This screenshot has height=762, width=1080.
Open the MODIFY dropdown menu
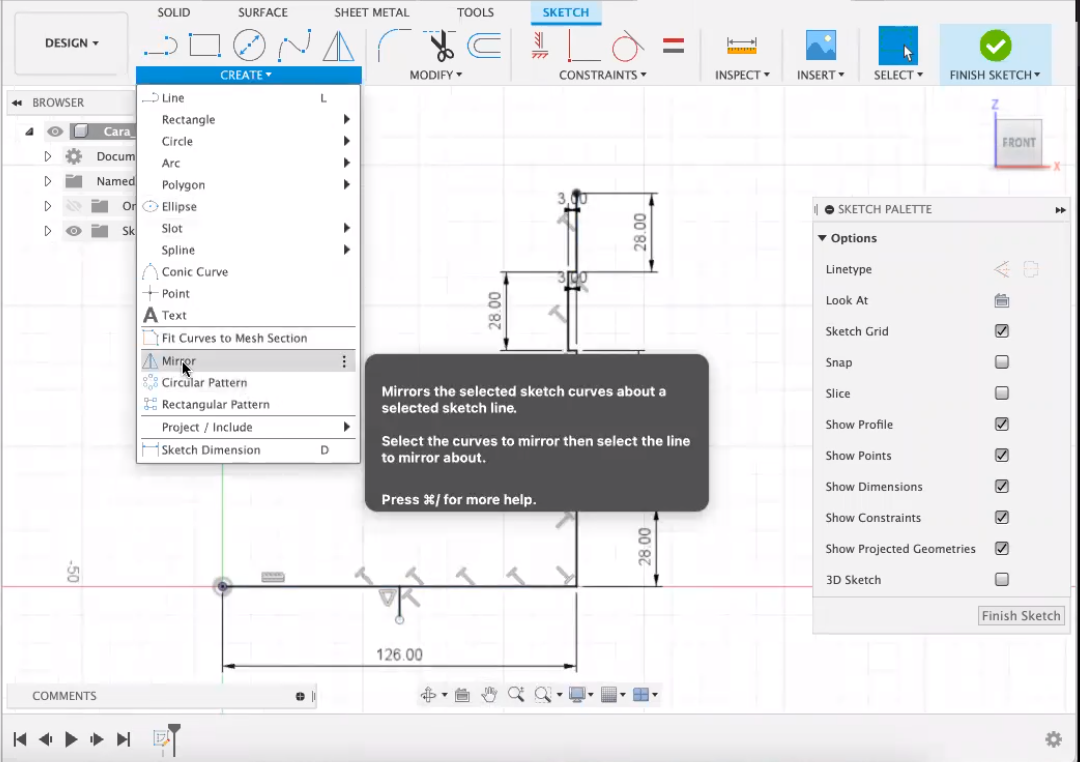tap(435, 75)
